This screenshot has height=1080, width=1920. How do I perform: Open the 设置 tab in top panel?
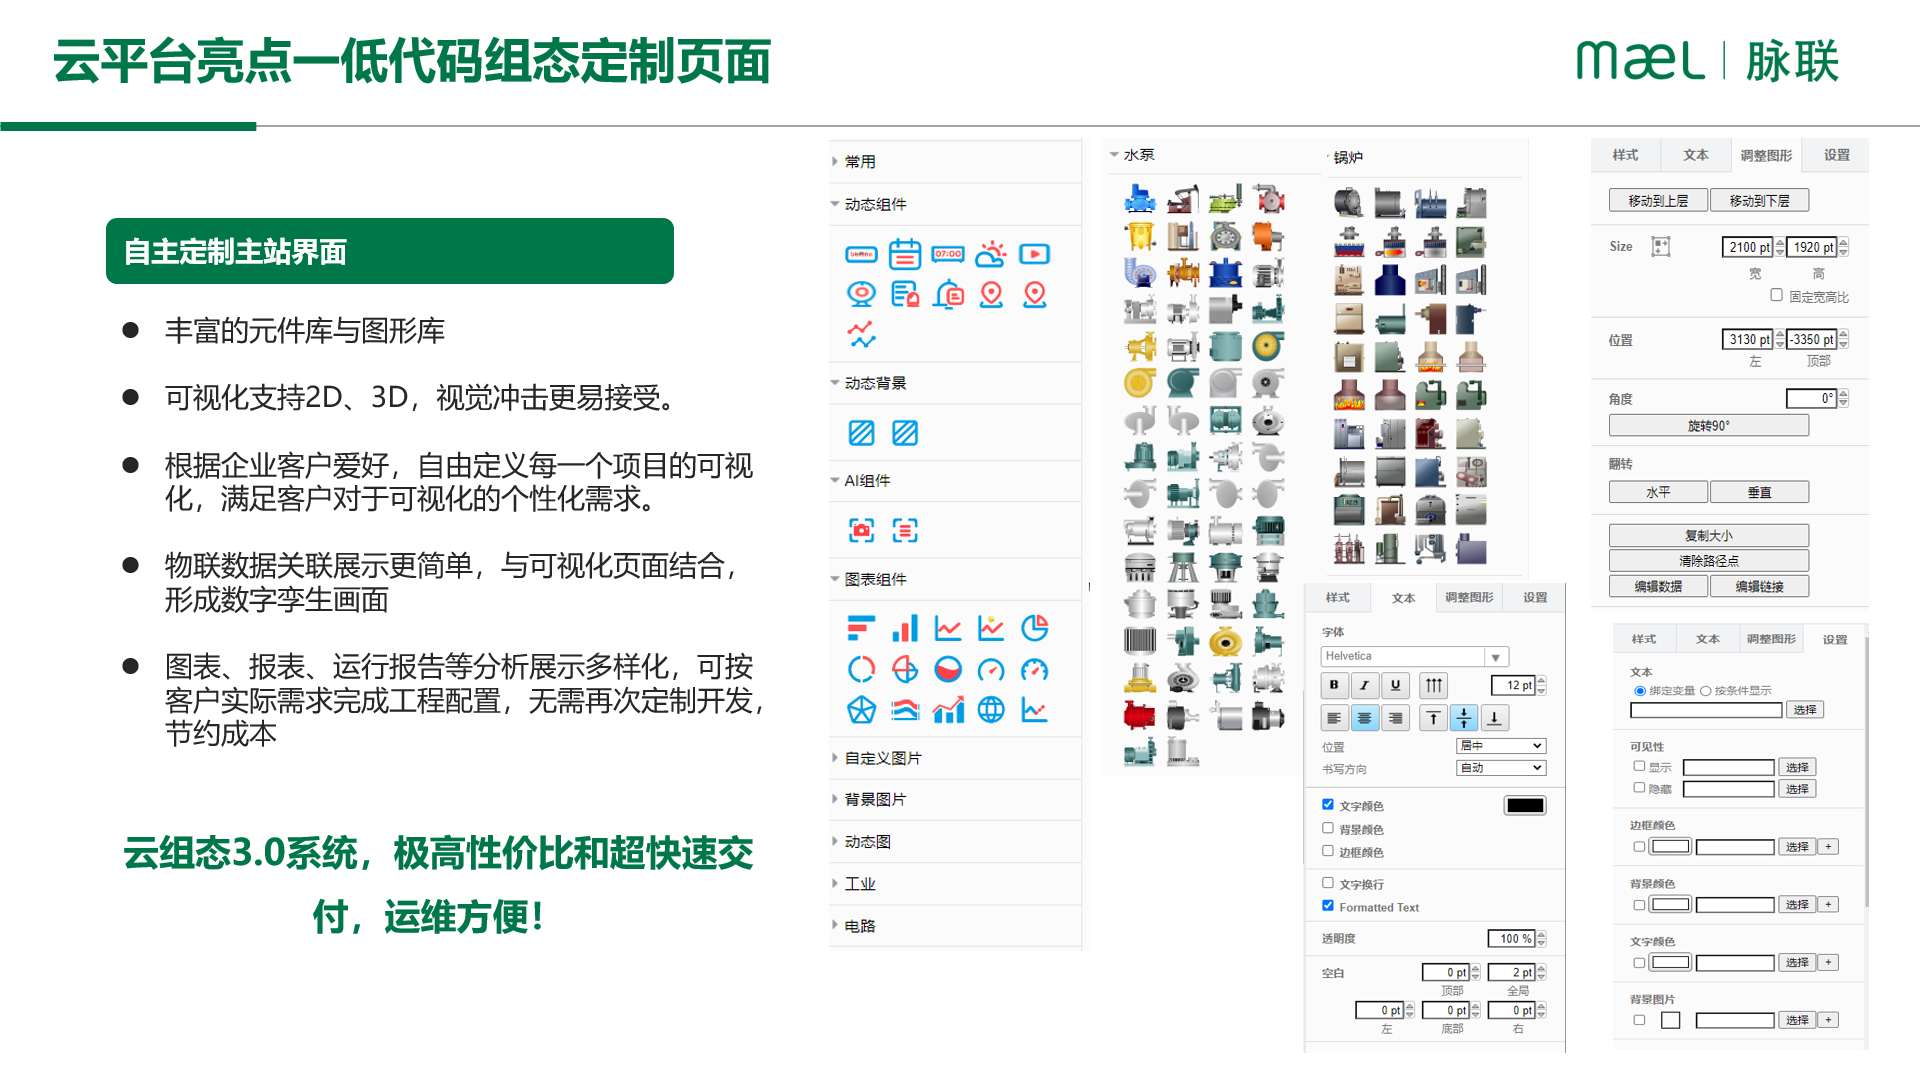click(x=1836, y=155)
